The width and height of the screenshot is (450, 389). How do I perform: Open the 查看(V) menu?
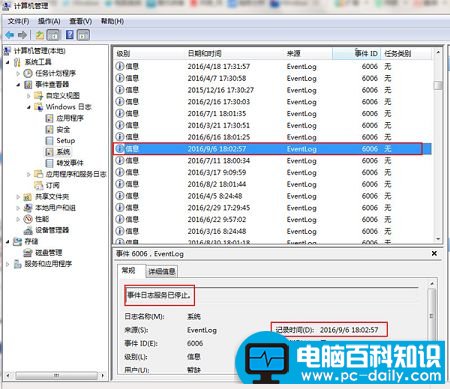coord(80,21)
